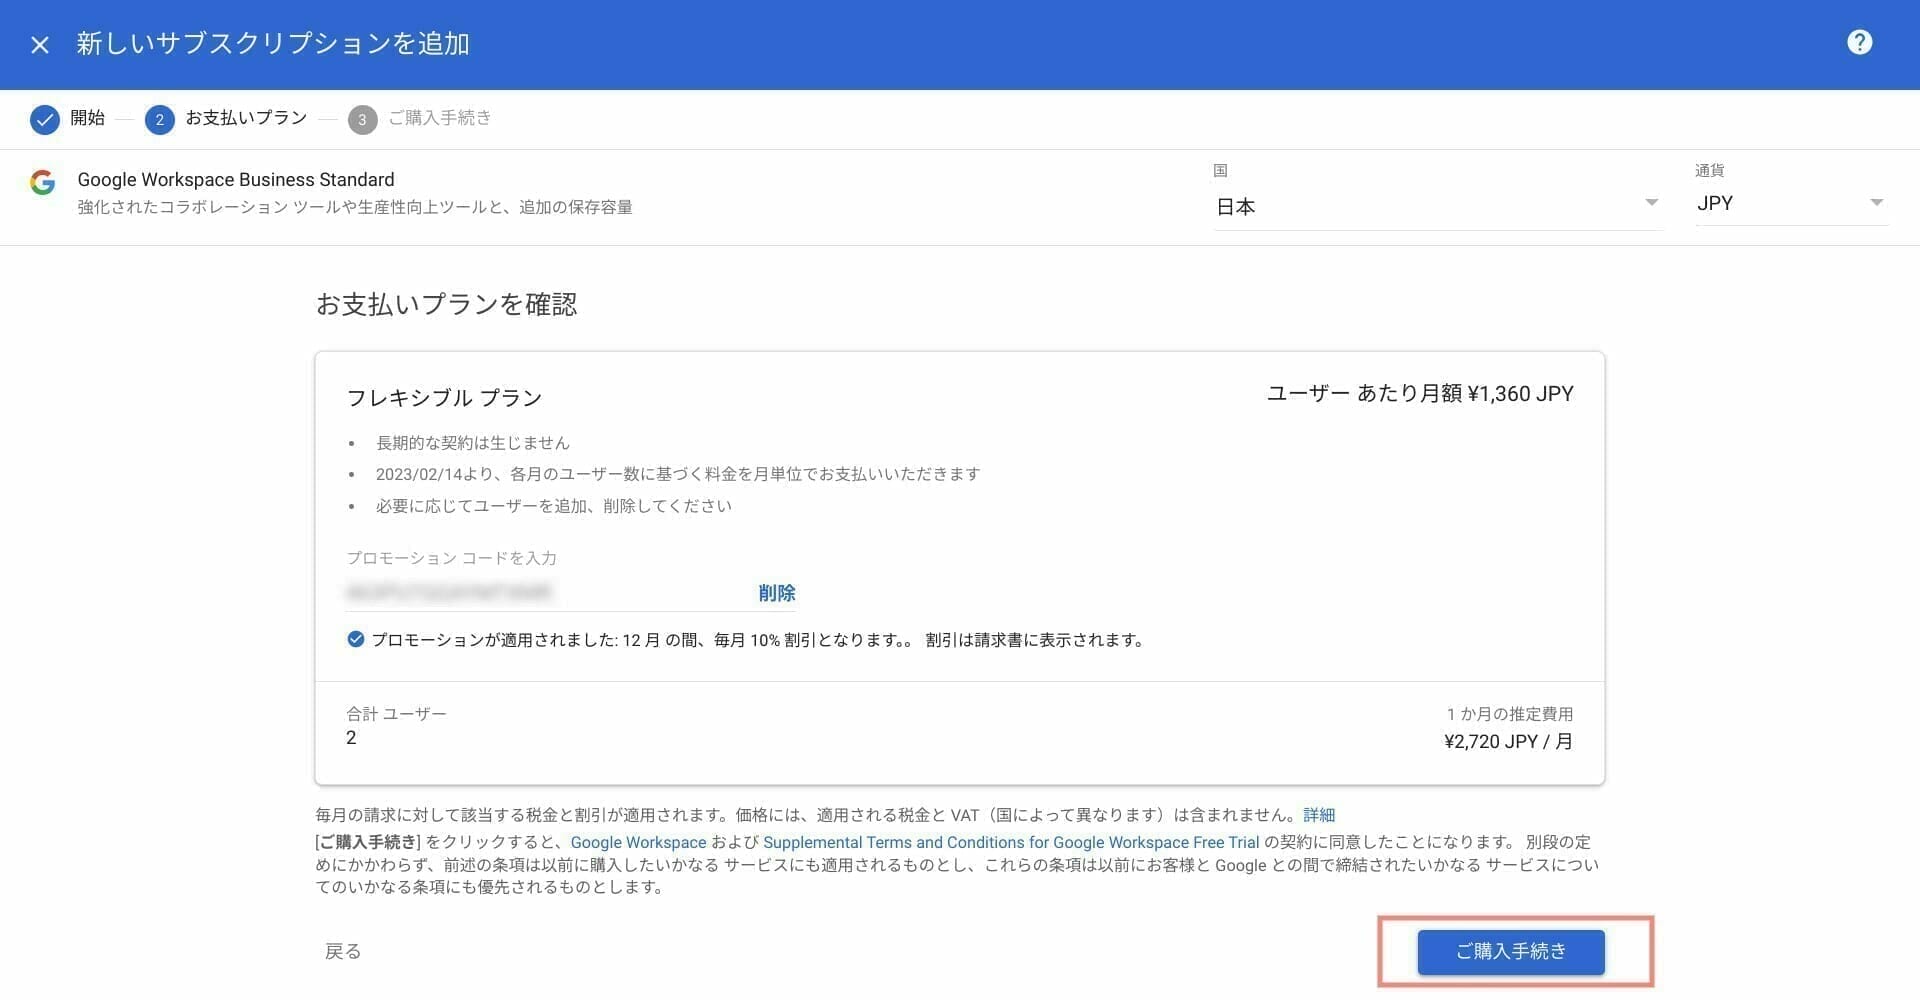Click the フレキシブル プラン heading

(x=444, y=398)
